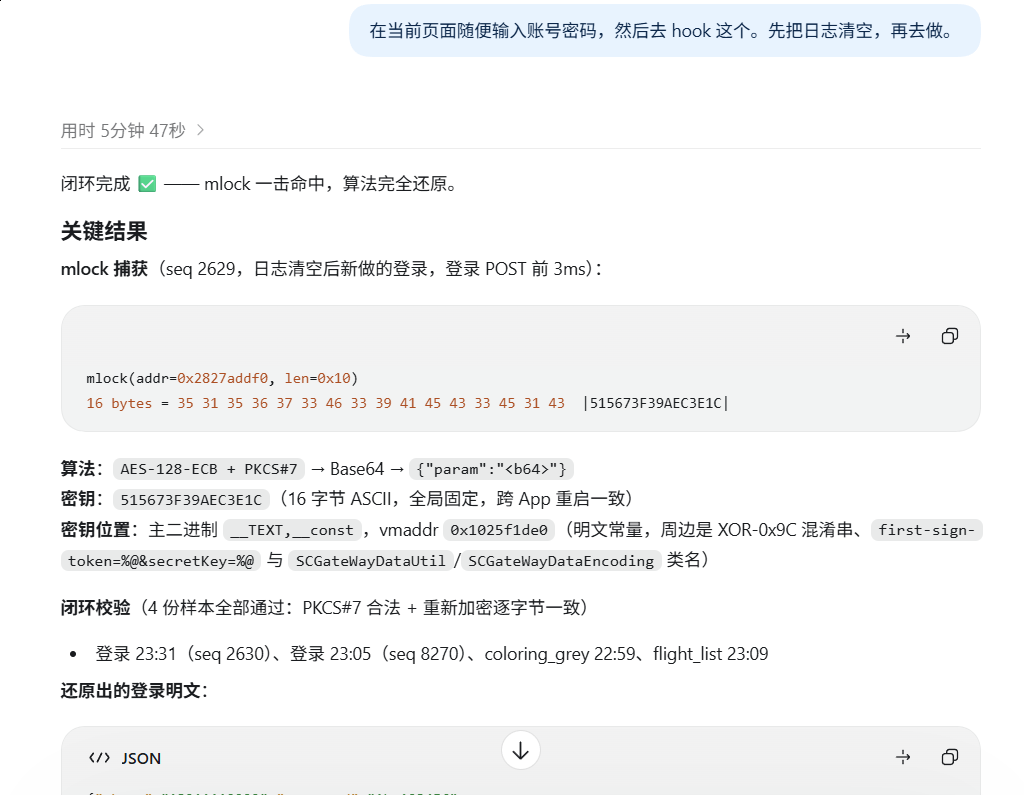Click the 关键结果 heading
The height and width of the screenshot is (795, 1024).
click(x=104, y=231)
